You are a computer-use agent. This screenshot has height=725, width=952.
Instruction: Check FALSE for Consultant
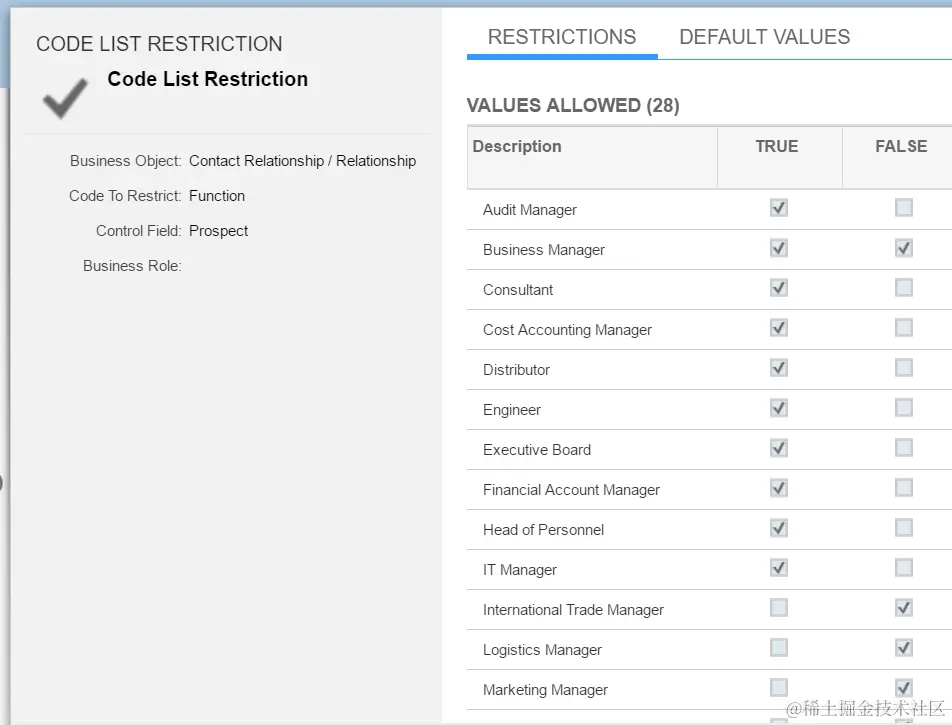point(904,288)
